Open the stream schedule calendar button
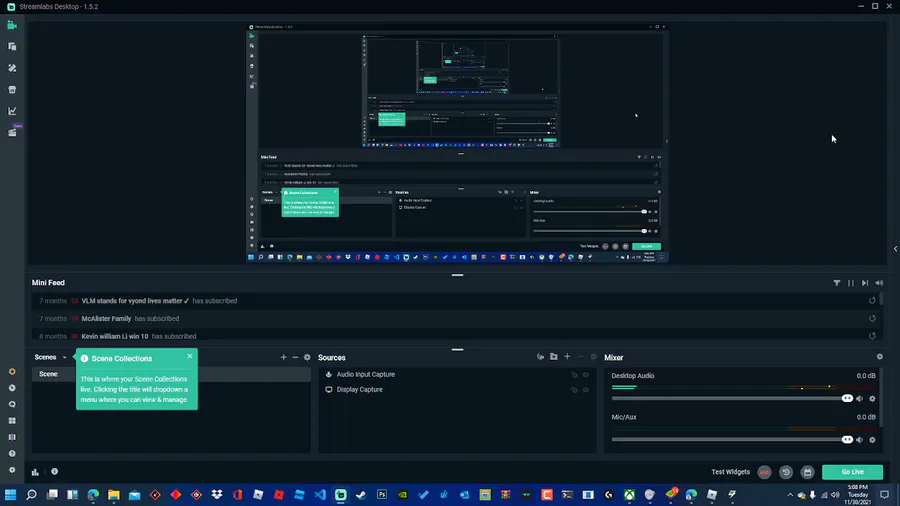This screenshot has height=506, width=900. [x=807, y=472]
